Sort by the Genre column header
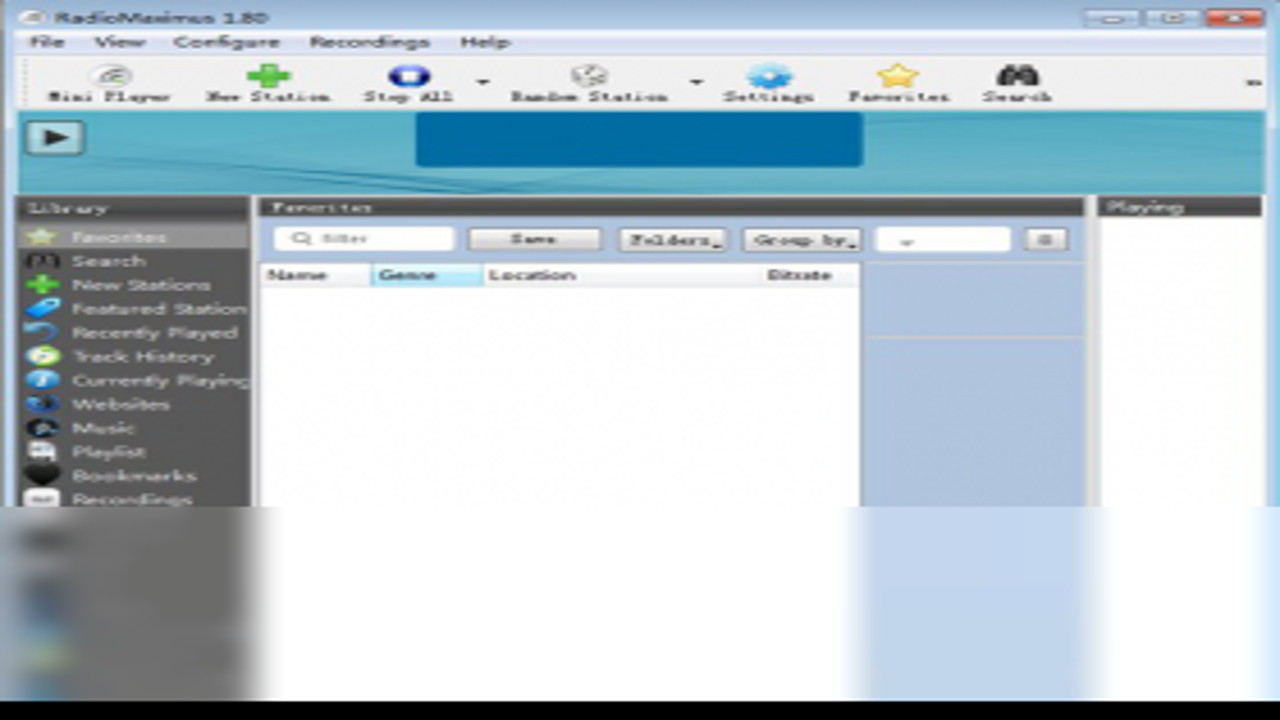This screenshot has height=720, width=1280. 428,275
